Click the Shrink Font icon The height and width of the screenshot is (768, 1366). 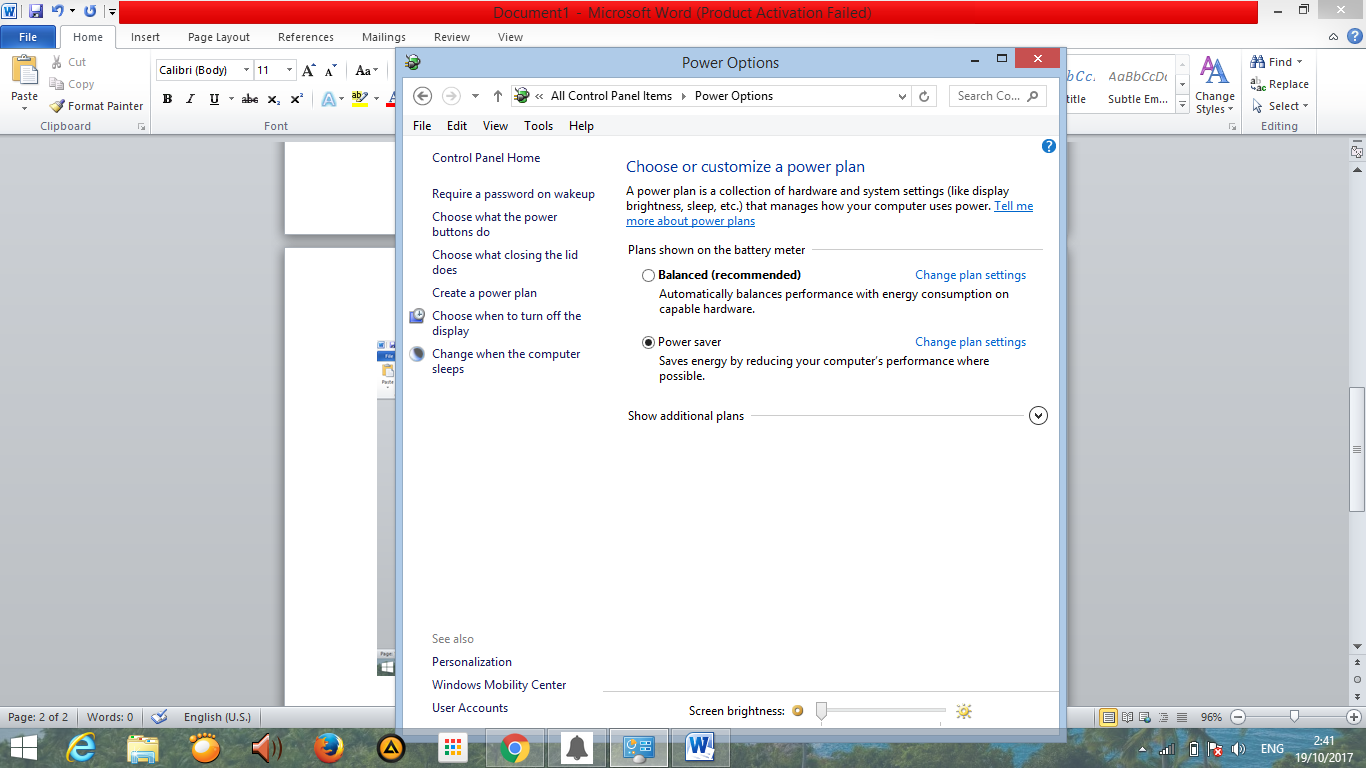coord(331,70)
